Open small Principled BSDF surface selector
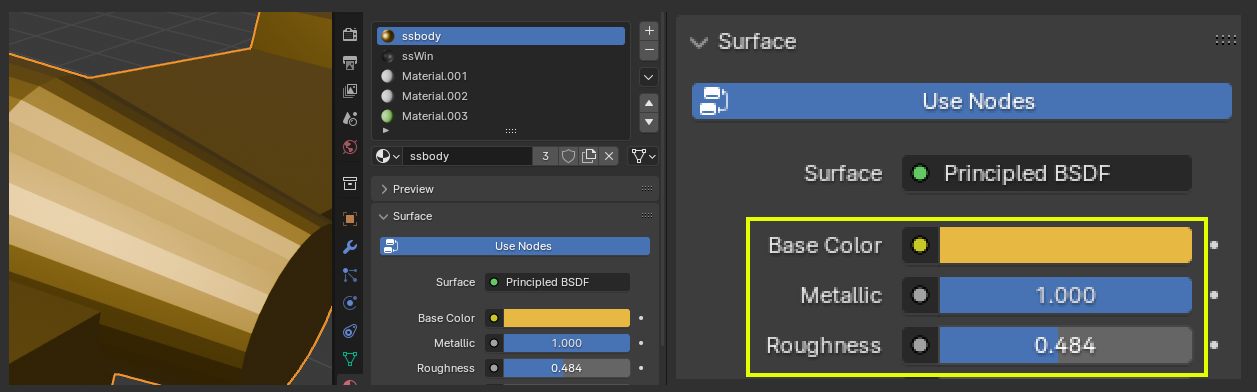1257x392 pixels. tap(558, 282)
